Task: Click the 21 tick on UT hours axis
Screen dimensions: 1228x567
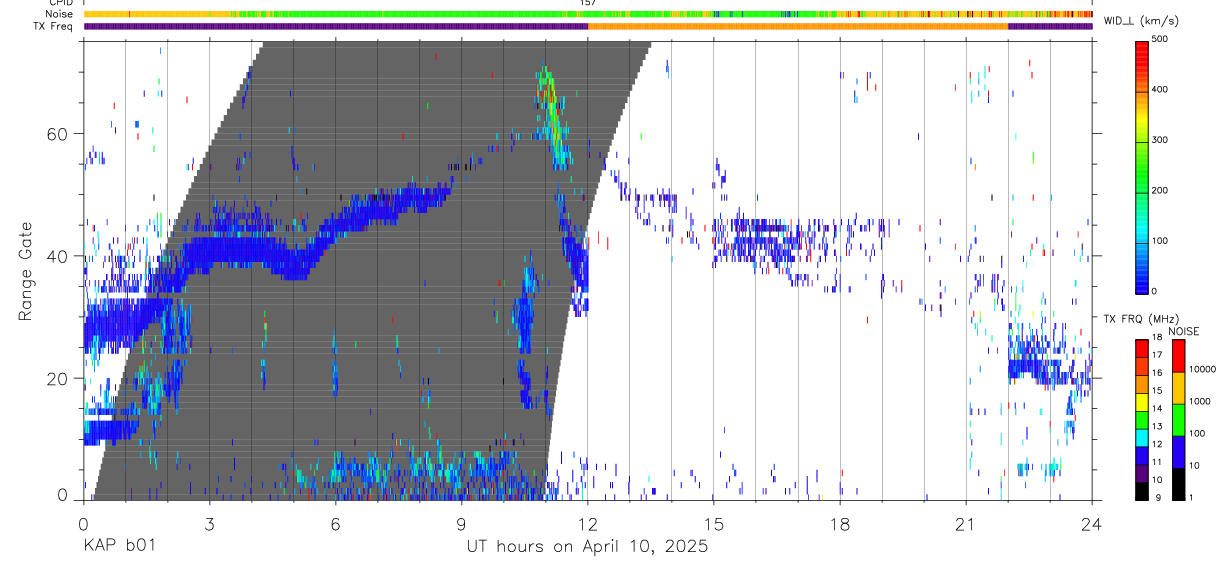Action: point(966,523)
